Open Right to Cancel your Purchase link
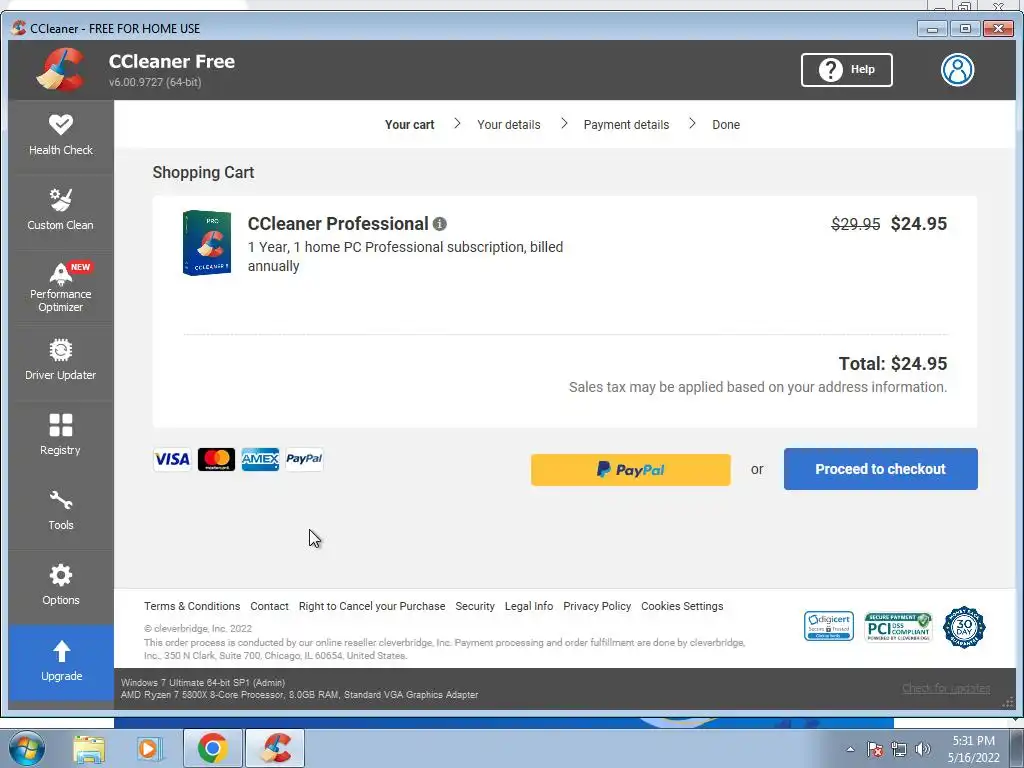Image resolution: width=1024 pixels, height=768 pixels. tap(372, 606)
